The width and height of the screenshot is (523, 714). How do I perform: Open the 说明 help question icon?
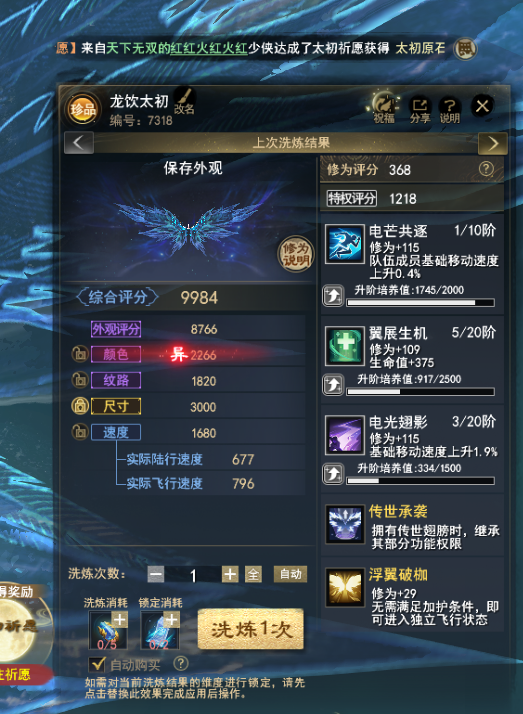coord(450,109)
